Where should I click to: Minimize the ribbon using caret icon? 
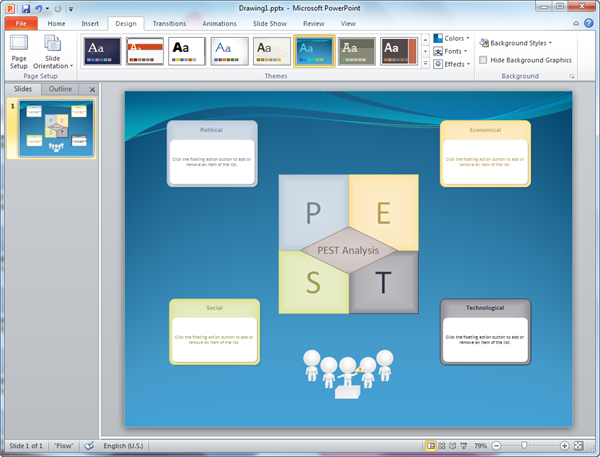(x=576, y=24)
